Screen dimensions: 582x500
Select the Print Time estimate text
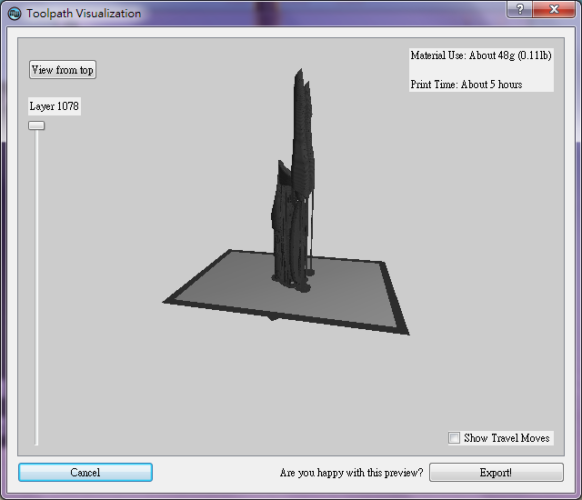click(466, 85)
